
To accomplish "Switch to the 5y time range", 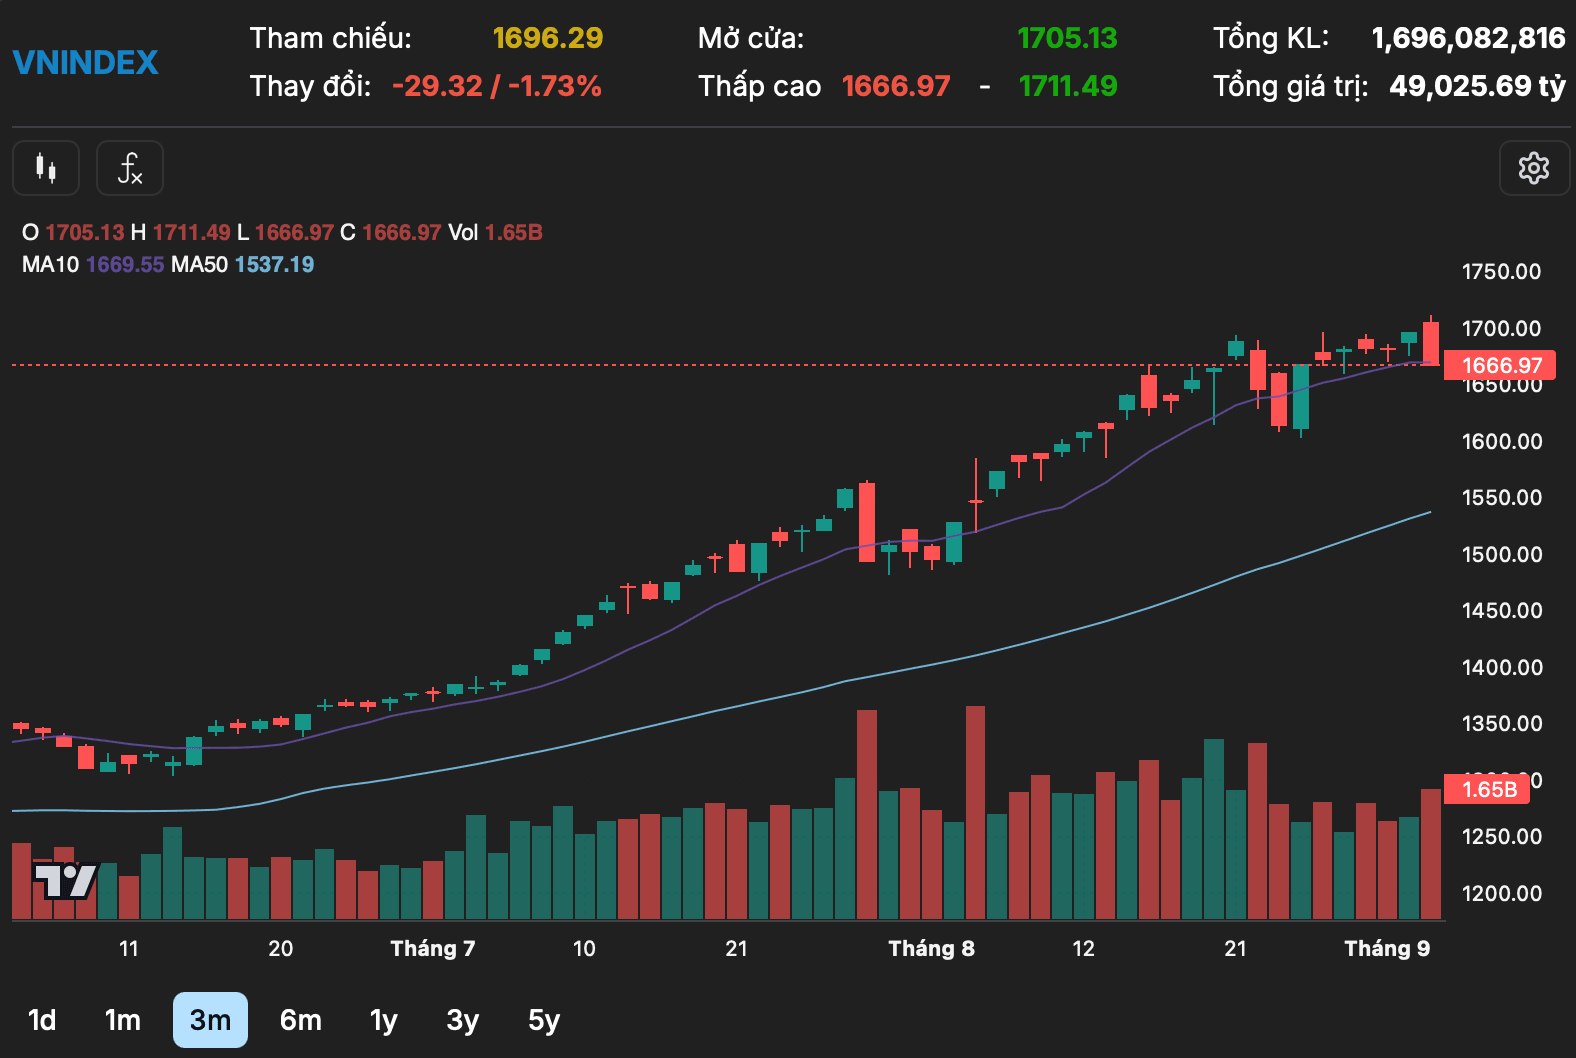I will tap(544, 1020).
